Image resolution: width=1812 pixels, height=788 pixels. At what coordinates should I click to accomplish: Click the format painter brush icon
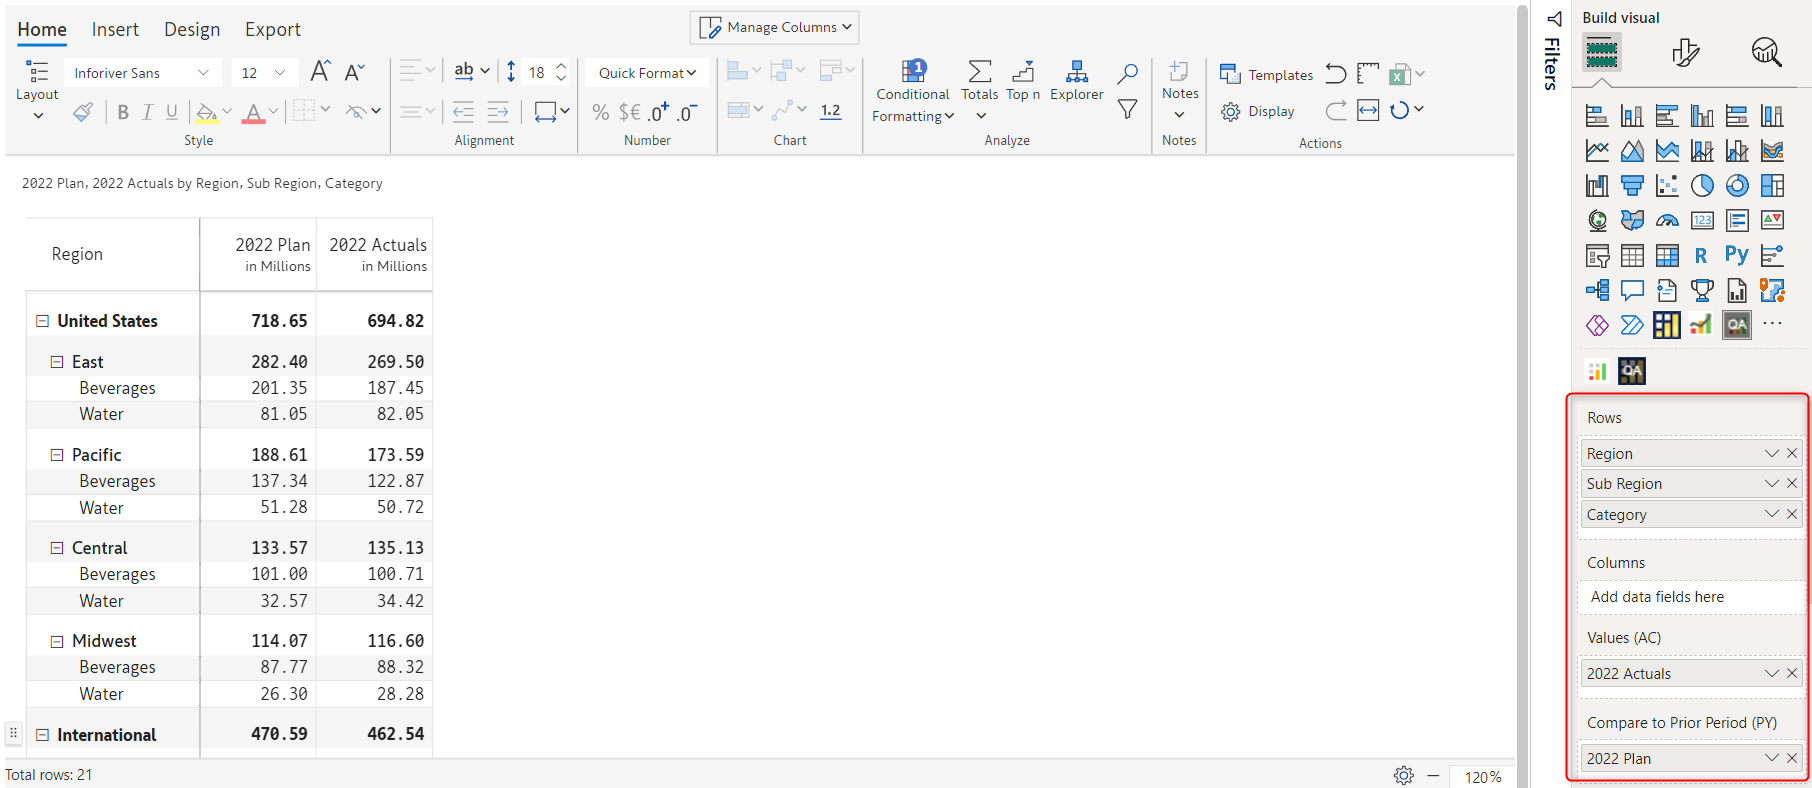[83, 112]
